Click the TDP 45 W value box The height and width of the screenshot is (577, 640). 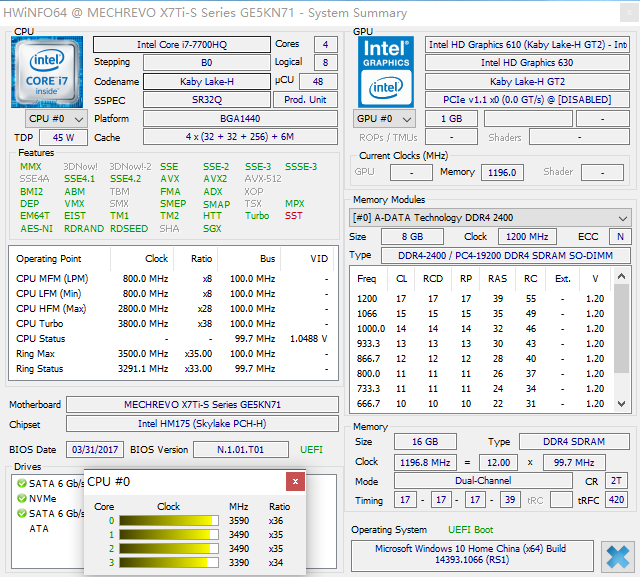63,137
